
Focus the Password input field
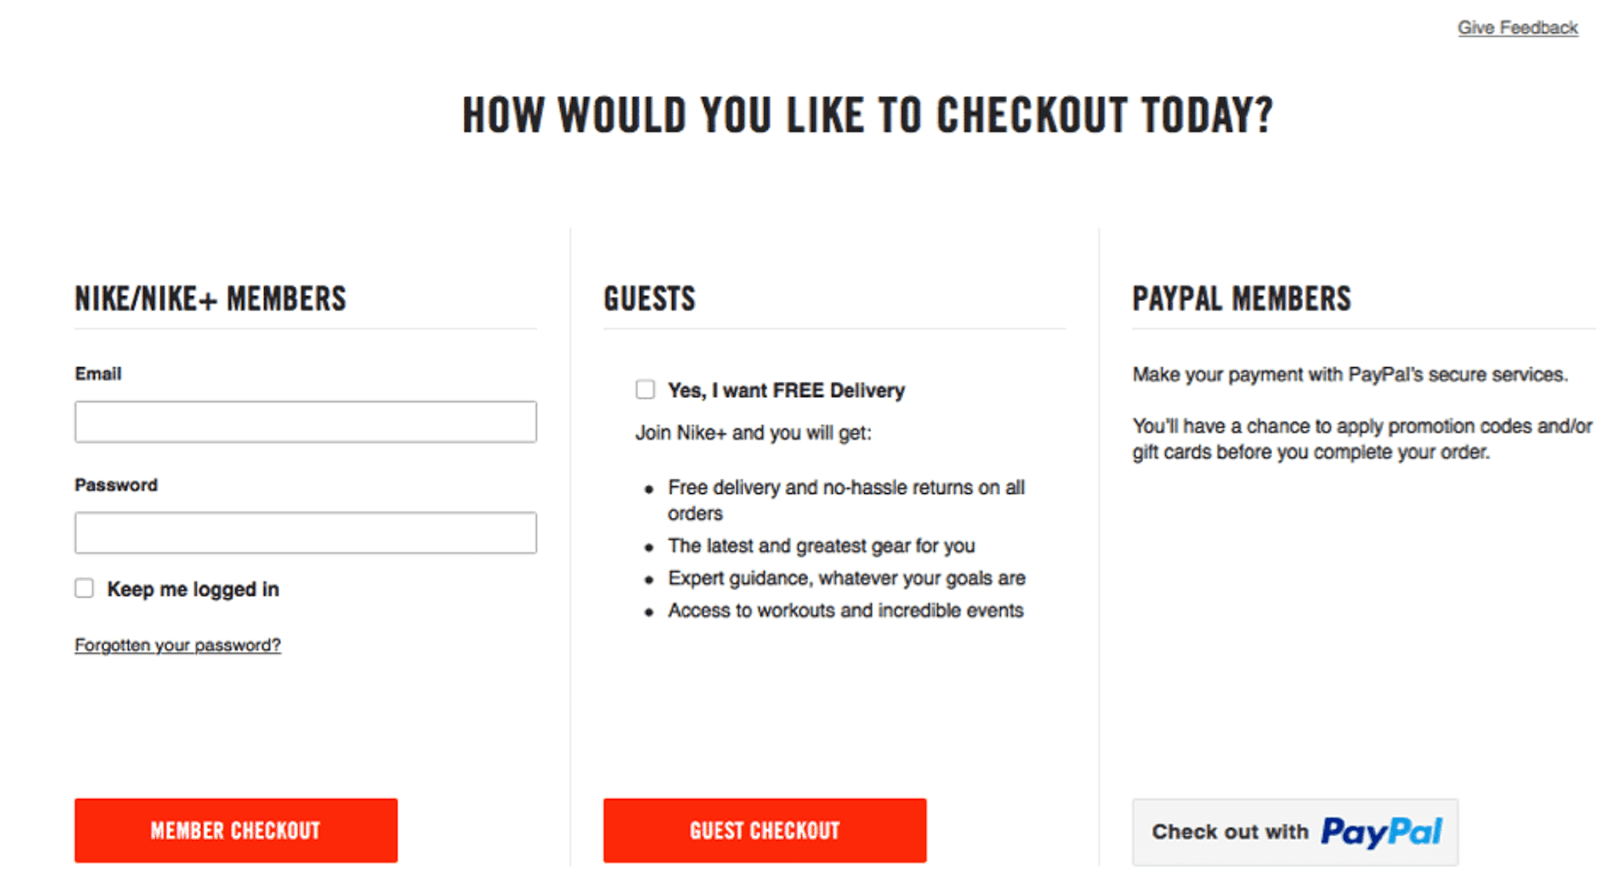point(305,533)
